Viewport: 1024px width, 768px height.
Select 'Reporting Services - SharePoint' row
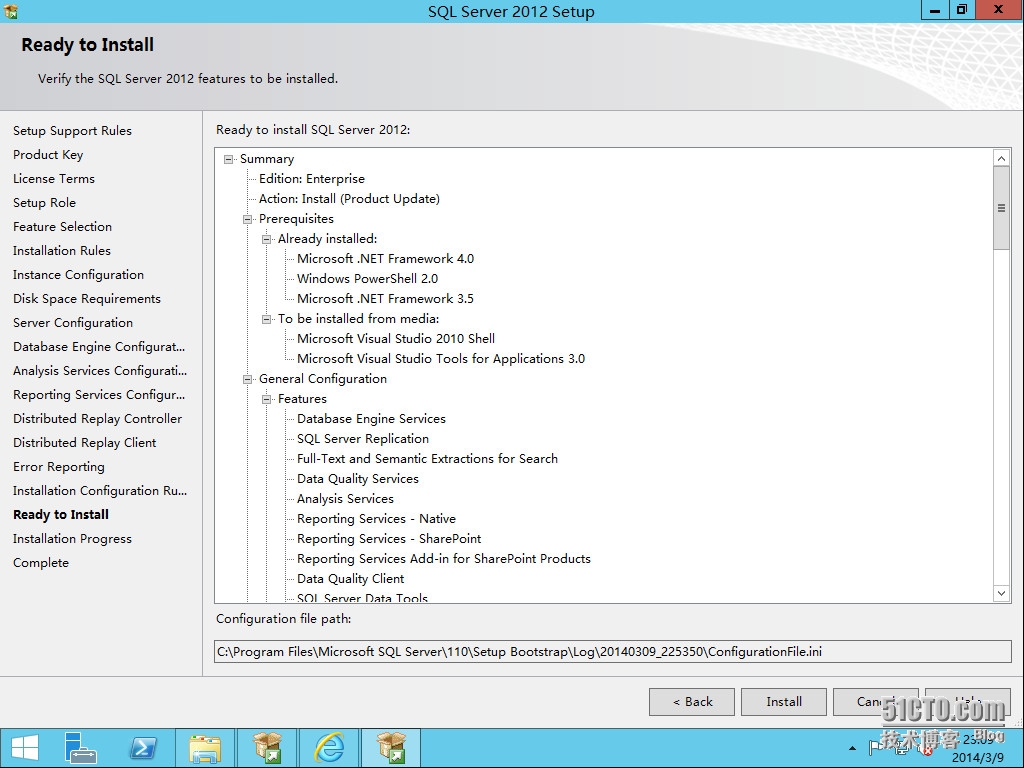pyautogui.click(x=389, y=539)
